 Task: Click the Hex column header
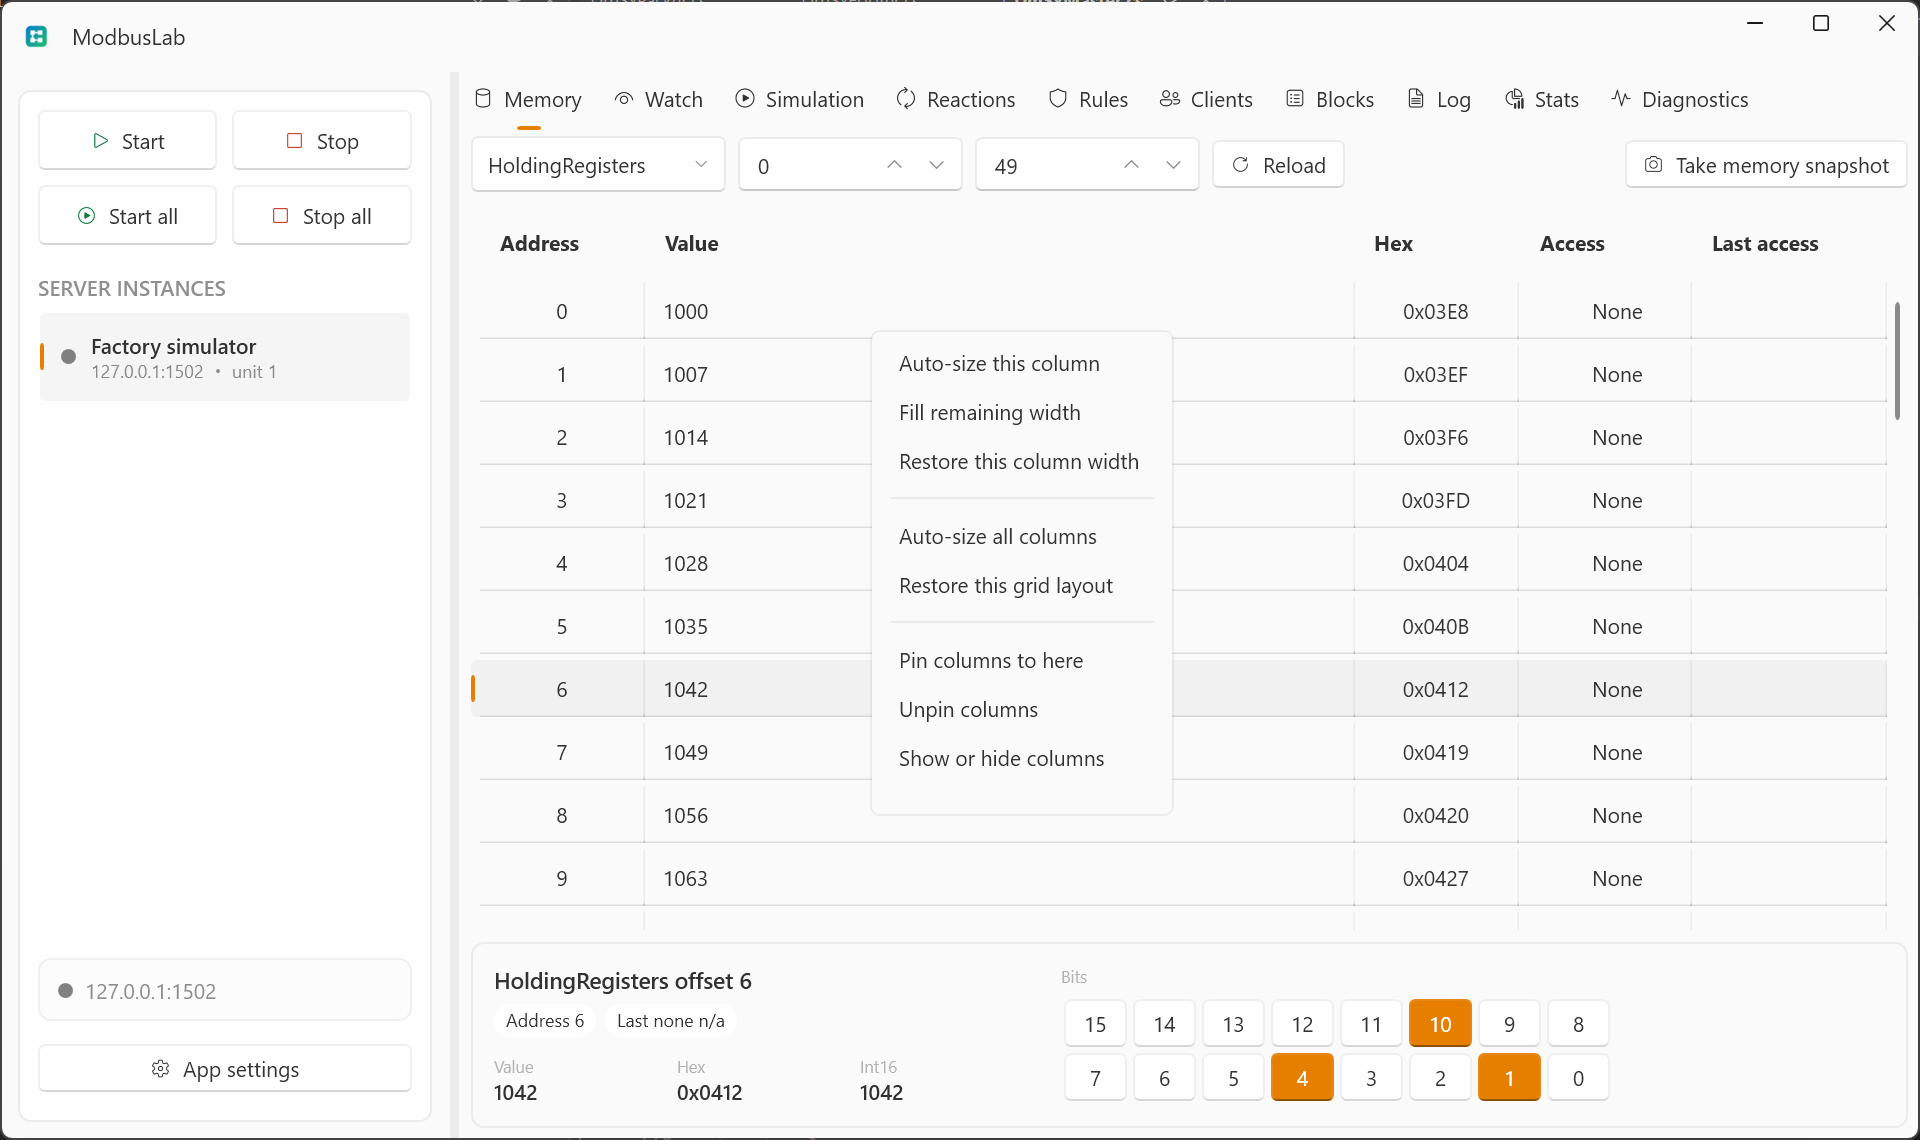[x=1393, y=244]
